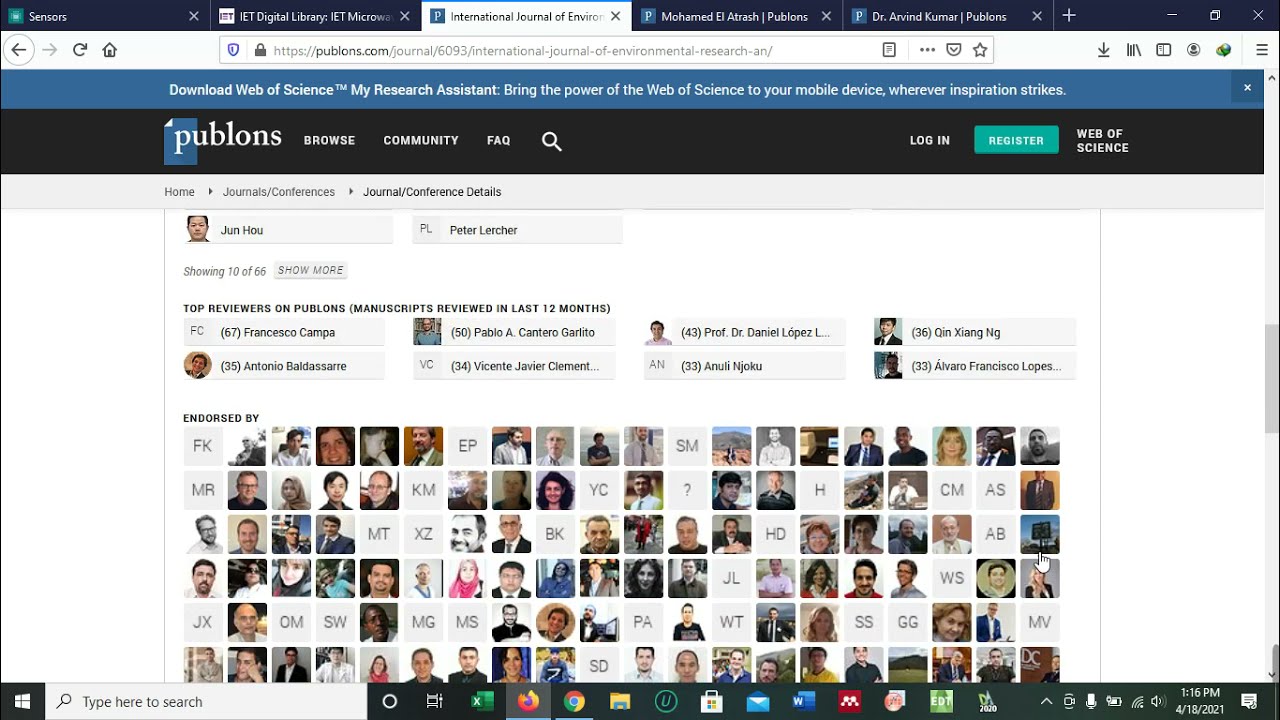Image resolution: width=1280 pixels, height=720 pixels.
Task: Dismiss the Web of Science banner
Action: [x=1247, y=88]
